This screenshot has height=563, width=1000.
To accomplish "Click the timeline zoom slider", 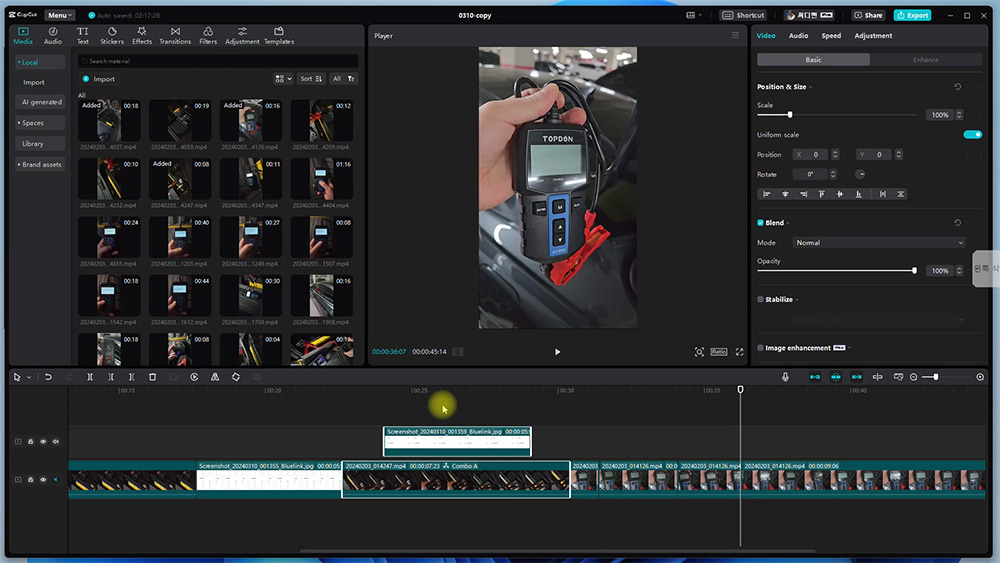I will (x=946, y=377).
